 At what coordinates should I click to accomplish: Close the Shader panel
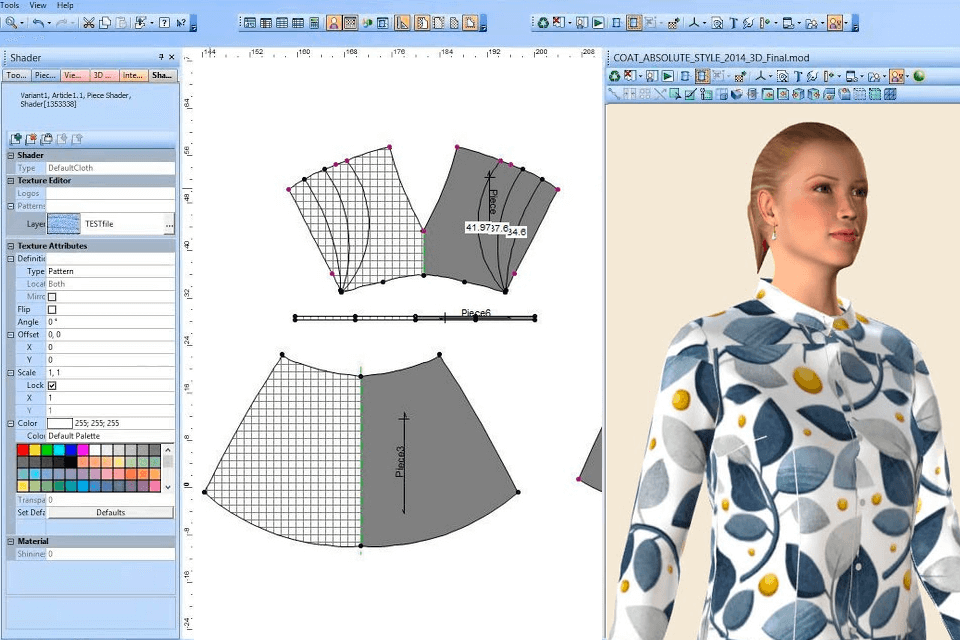172,57
